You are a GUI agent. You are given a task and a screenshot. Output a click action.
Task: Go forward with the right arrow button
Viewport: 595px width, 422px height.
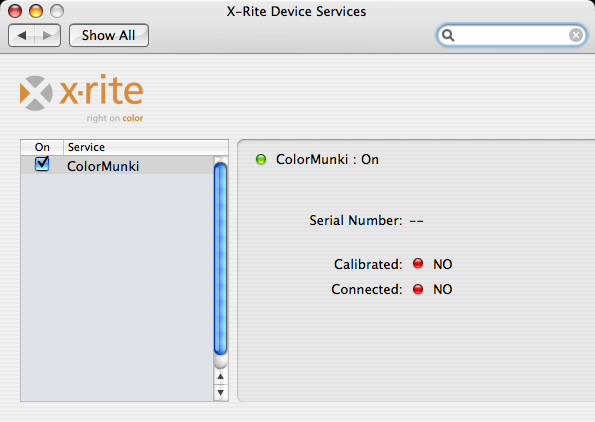[47, 36]
